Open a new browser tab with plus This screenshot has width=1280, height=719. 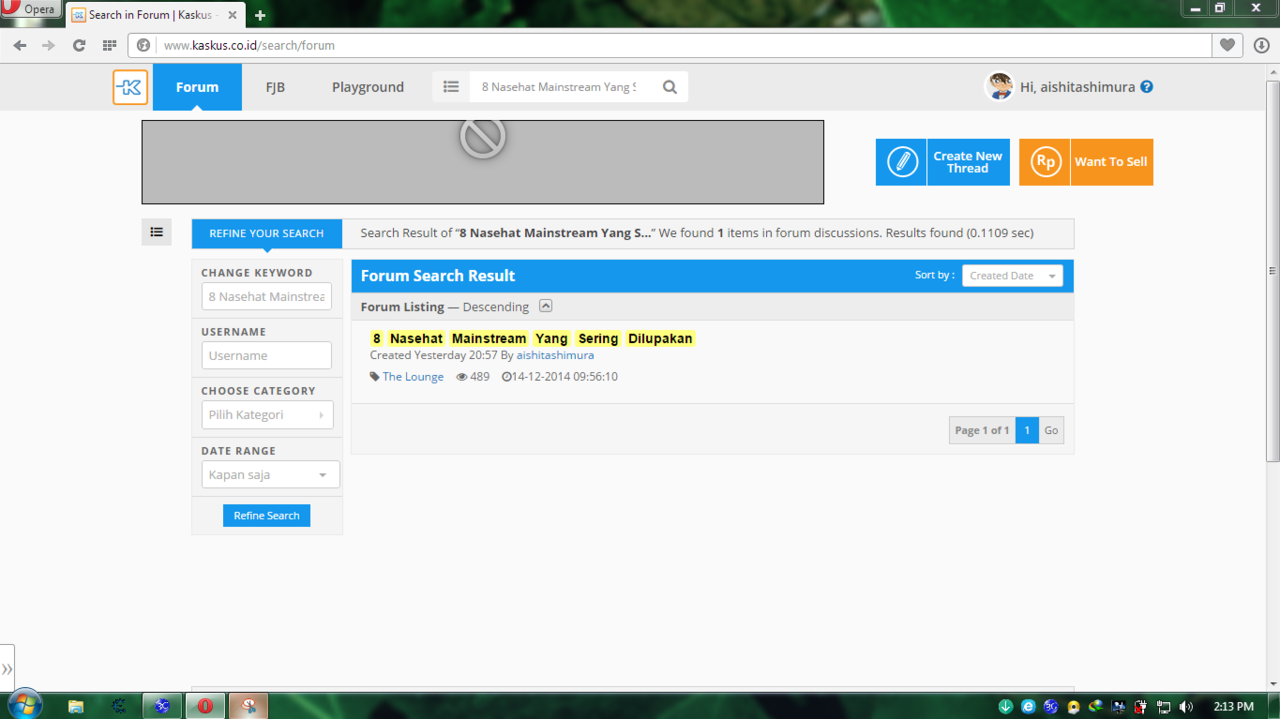260,15
